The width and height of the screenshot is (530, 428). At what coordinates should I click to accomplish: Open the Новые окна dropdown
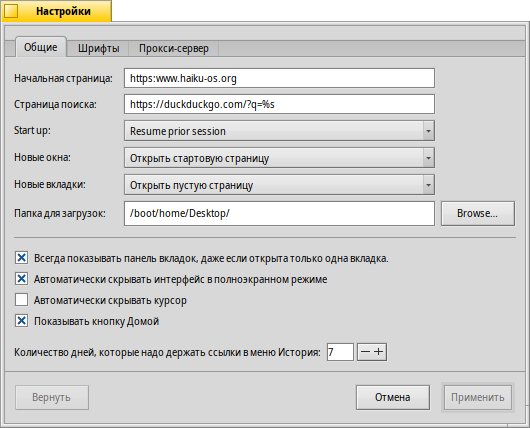pyautogui.click(x=279, y=158)
